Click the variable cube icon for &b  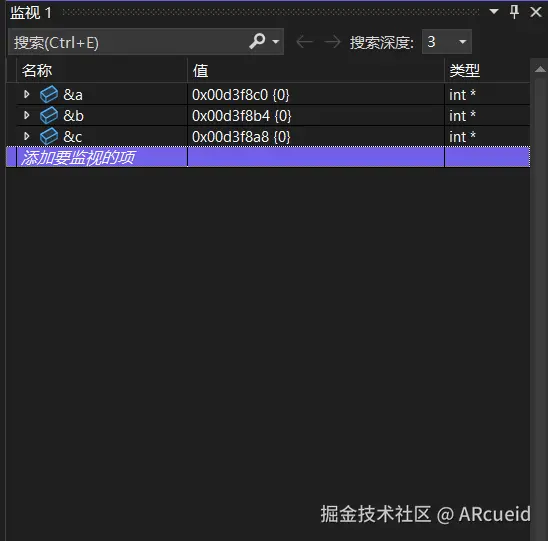coord(49,115)
